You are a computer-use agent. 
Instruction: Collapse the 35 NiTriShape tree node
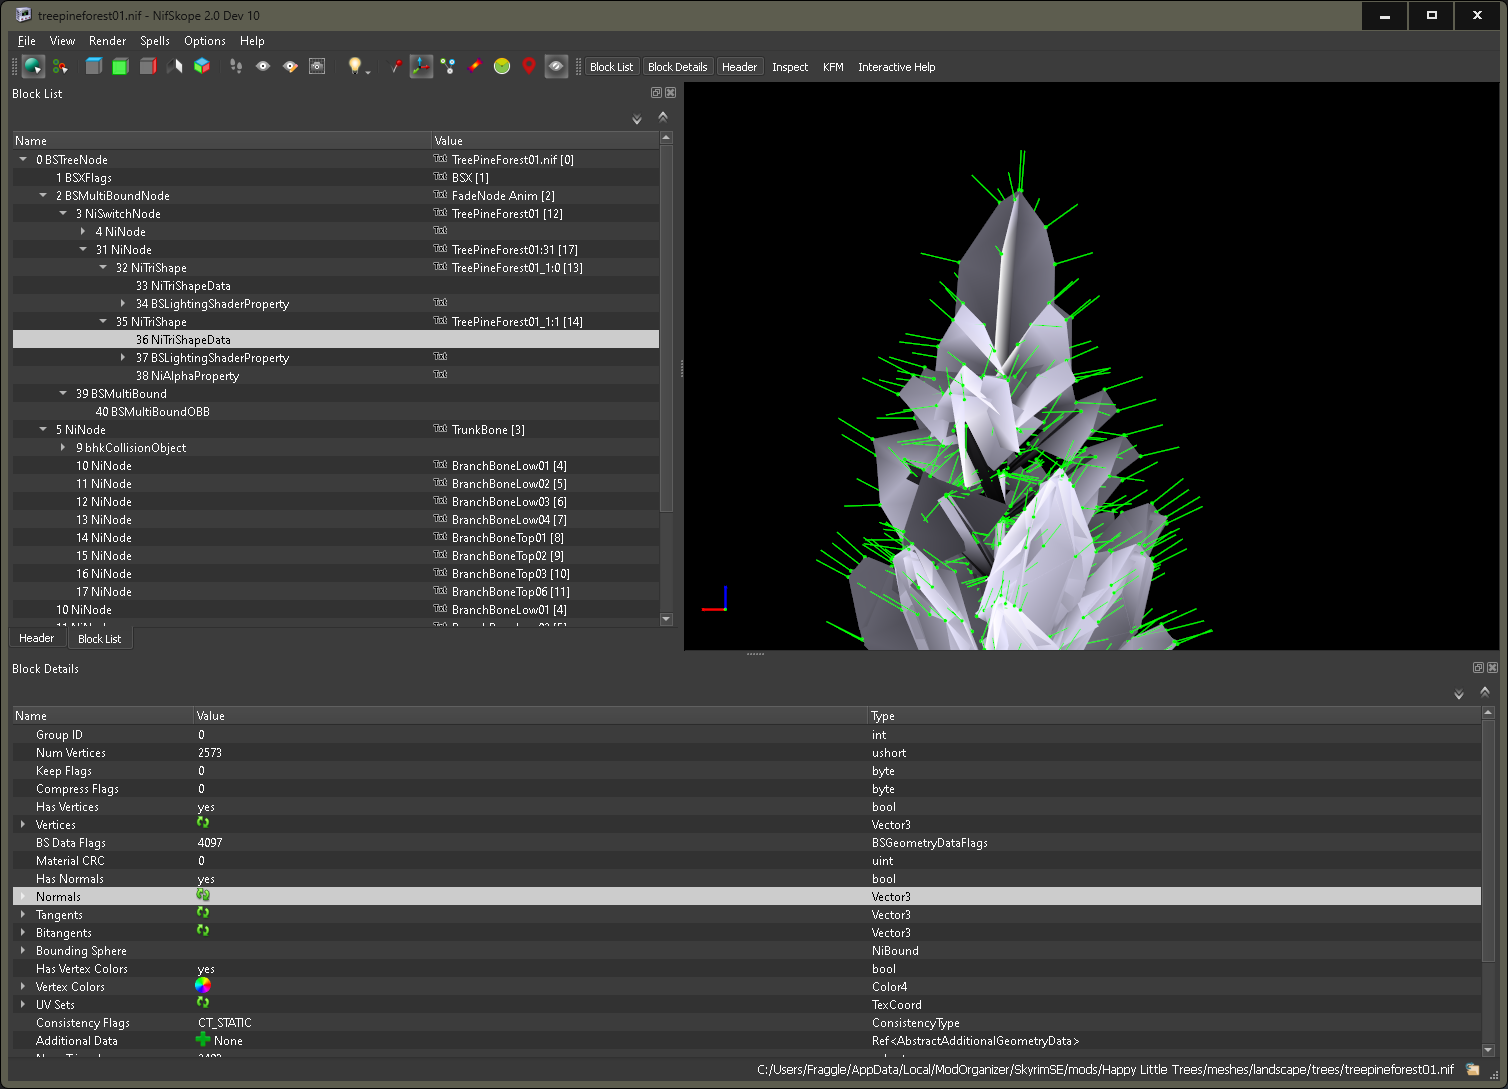click(x=103, y=322)
